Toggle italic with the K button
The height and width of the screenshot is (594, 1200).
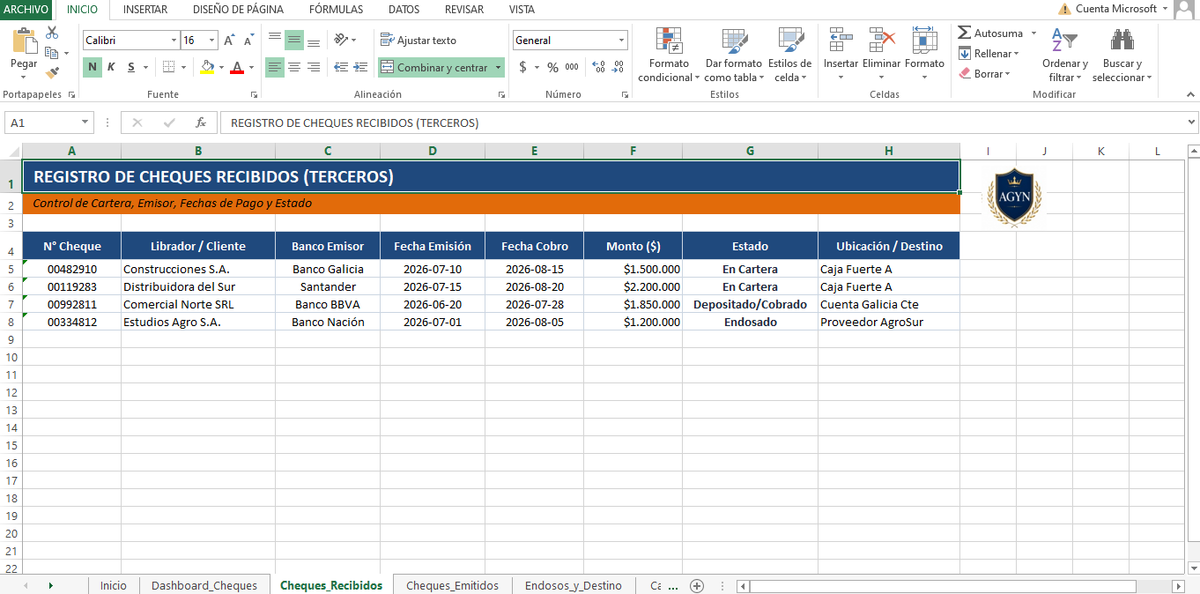point(111,67)
